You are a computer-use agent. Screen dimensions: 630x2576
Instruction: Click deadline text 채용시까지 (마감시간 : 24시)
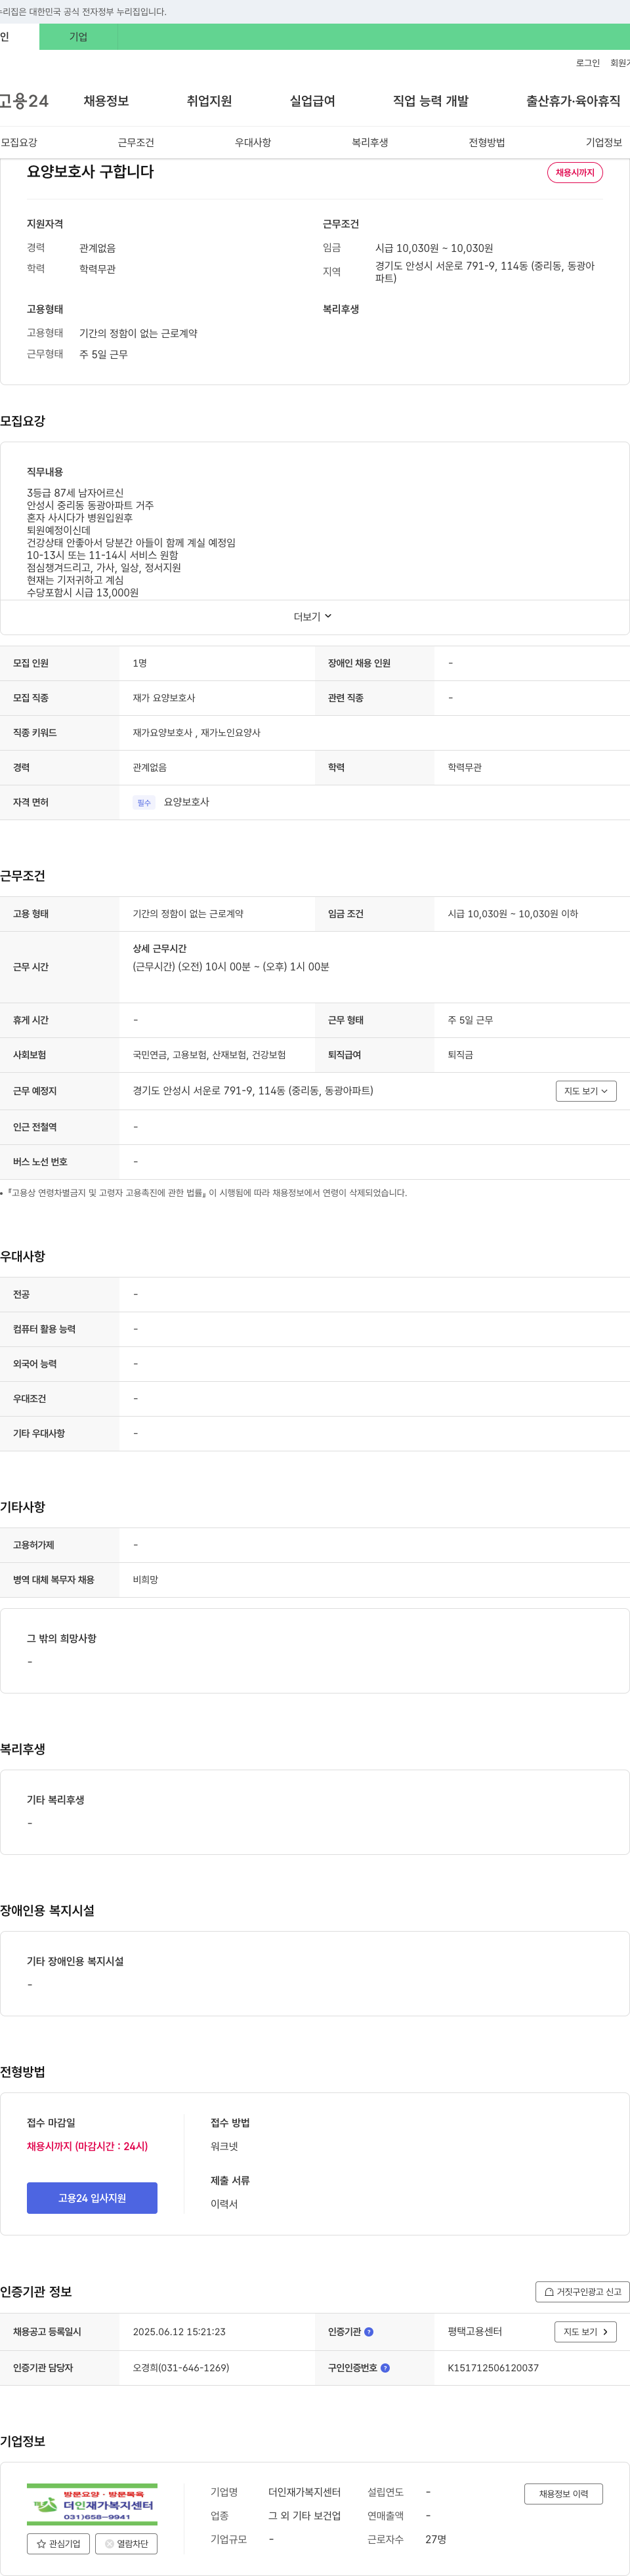click(87, 2146)
